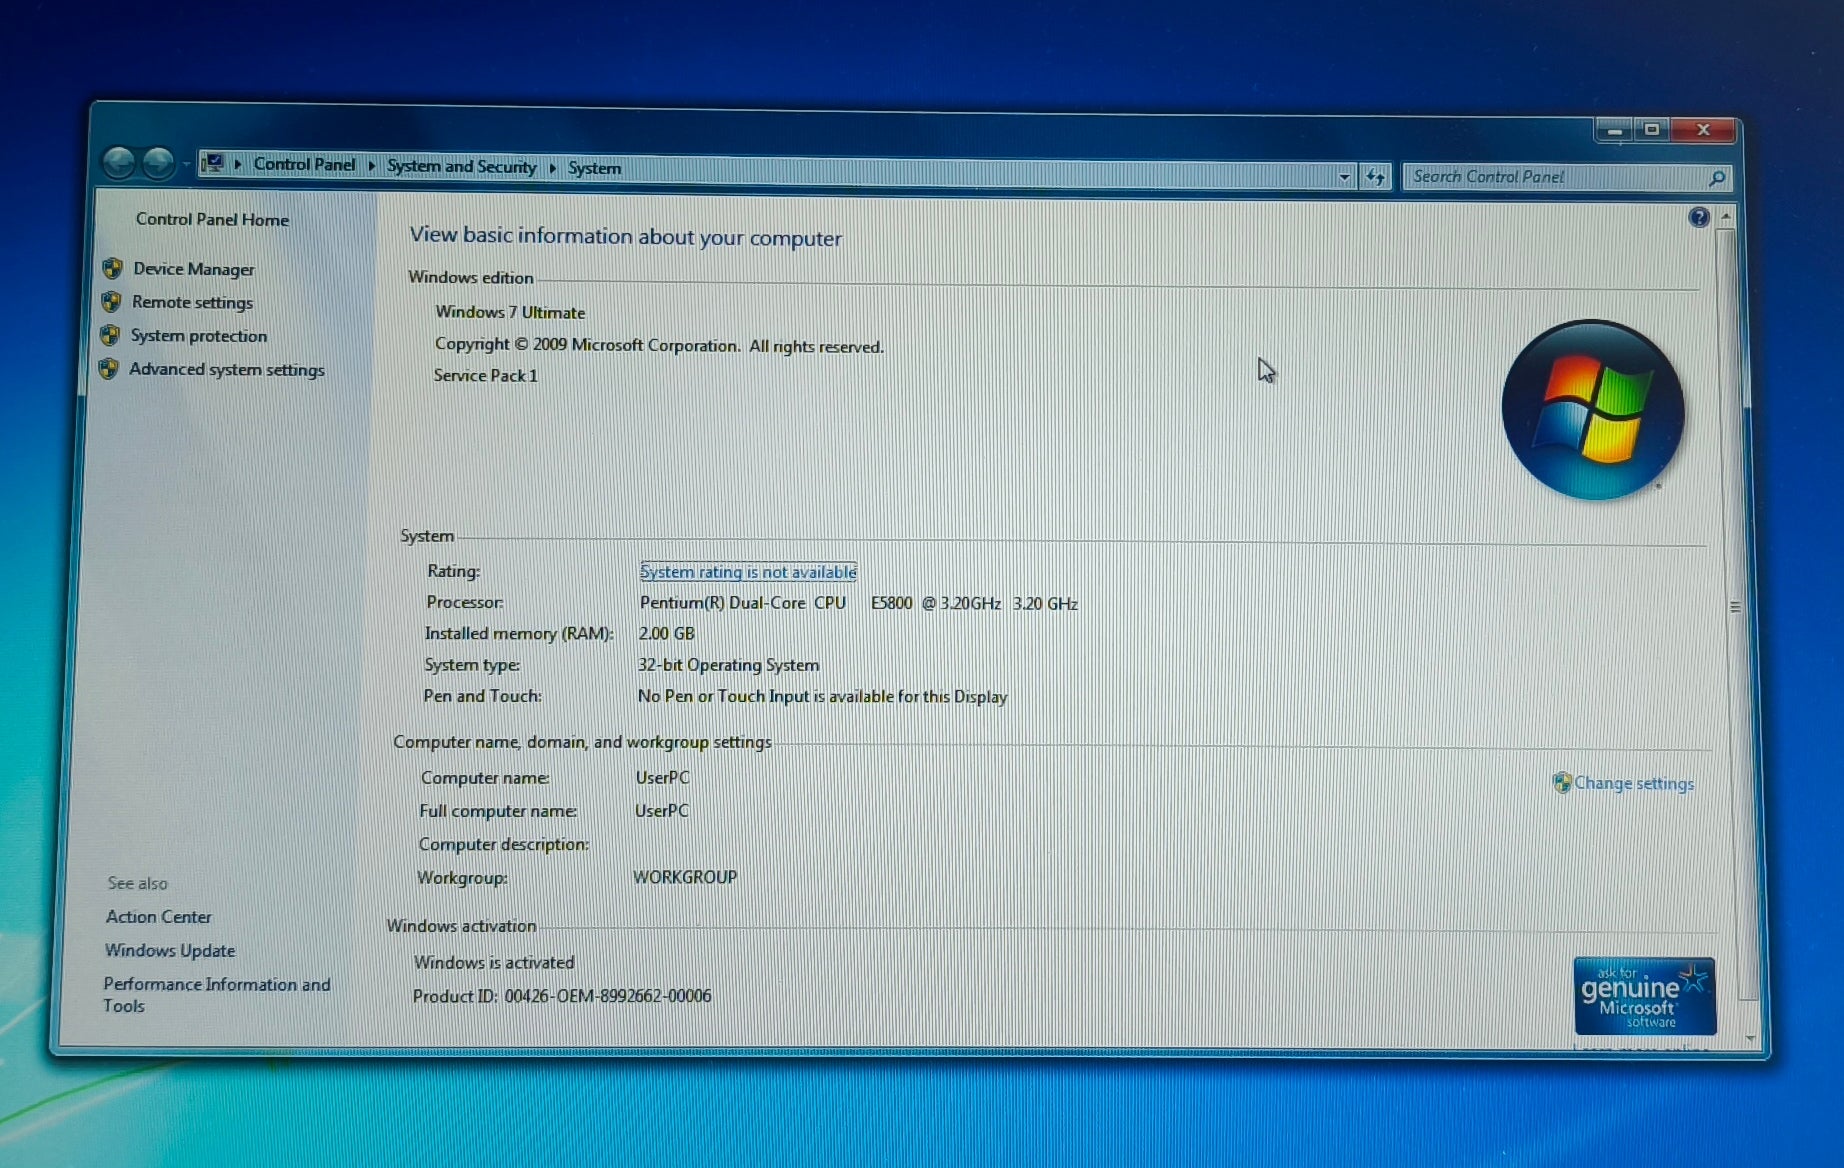1844x1168 pixels.
Task: Select the System breadcrumb
Action: click(594, 168)
